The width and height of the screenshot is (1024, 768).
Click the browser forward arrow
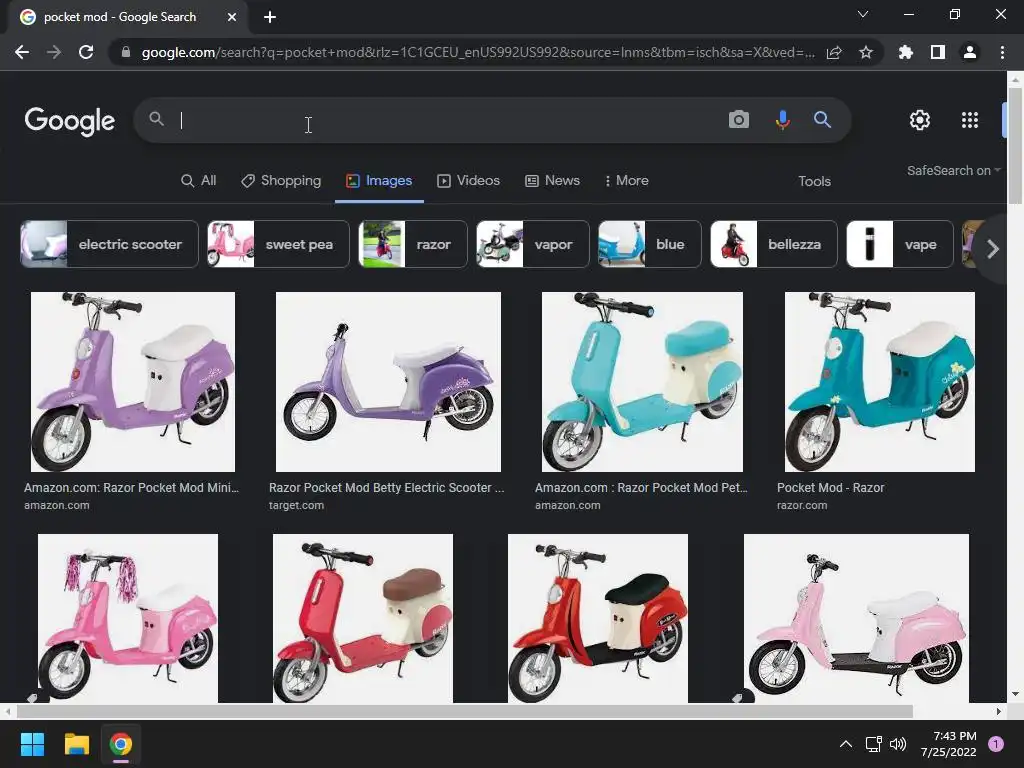[54, 52]
